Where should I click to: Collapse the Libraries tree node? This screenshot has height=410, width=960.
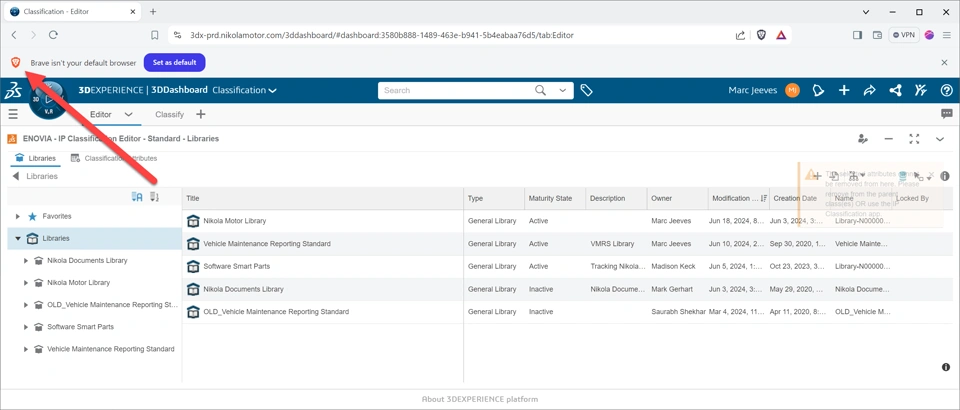[x=18, y=239]
